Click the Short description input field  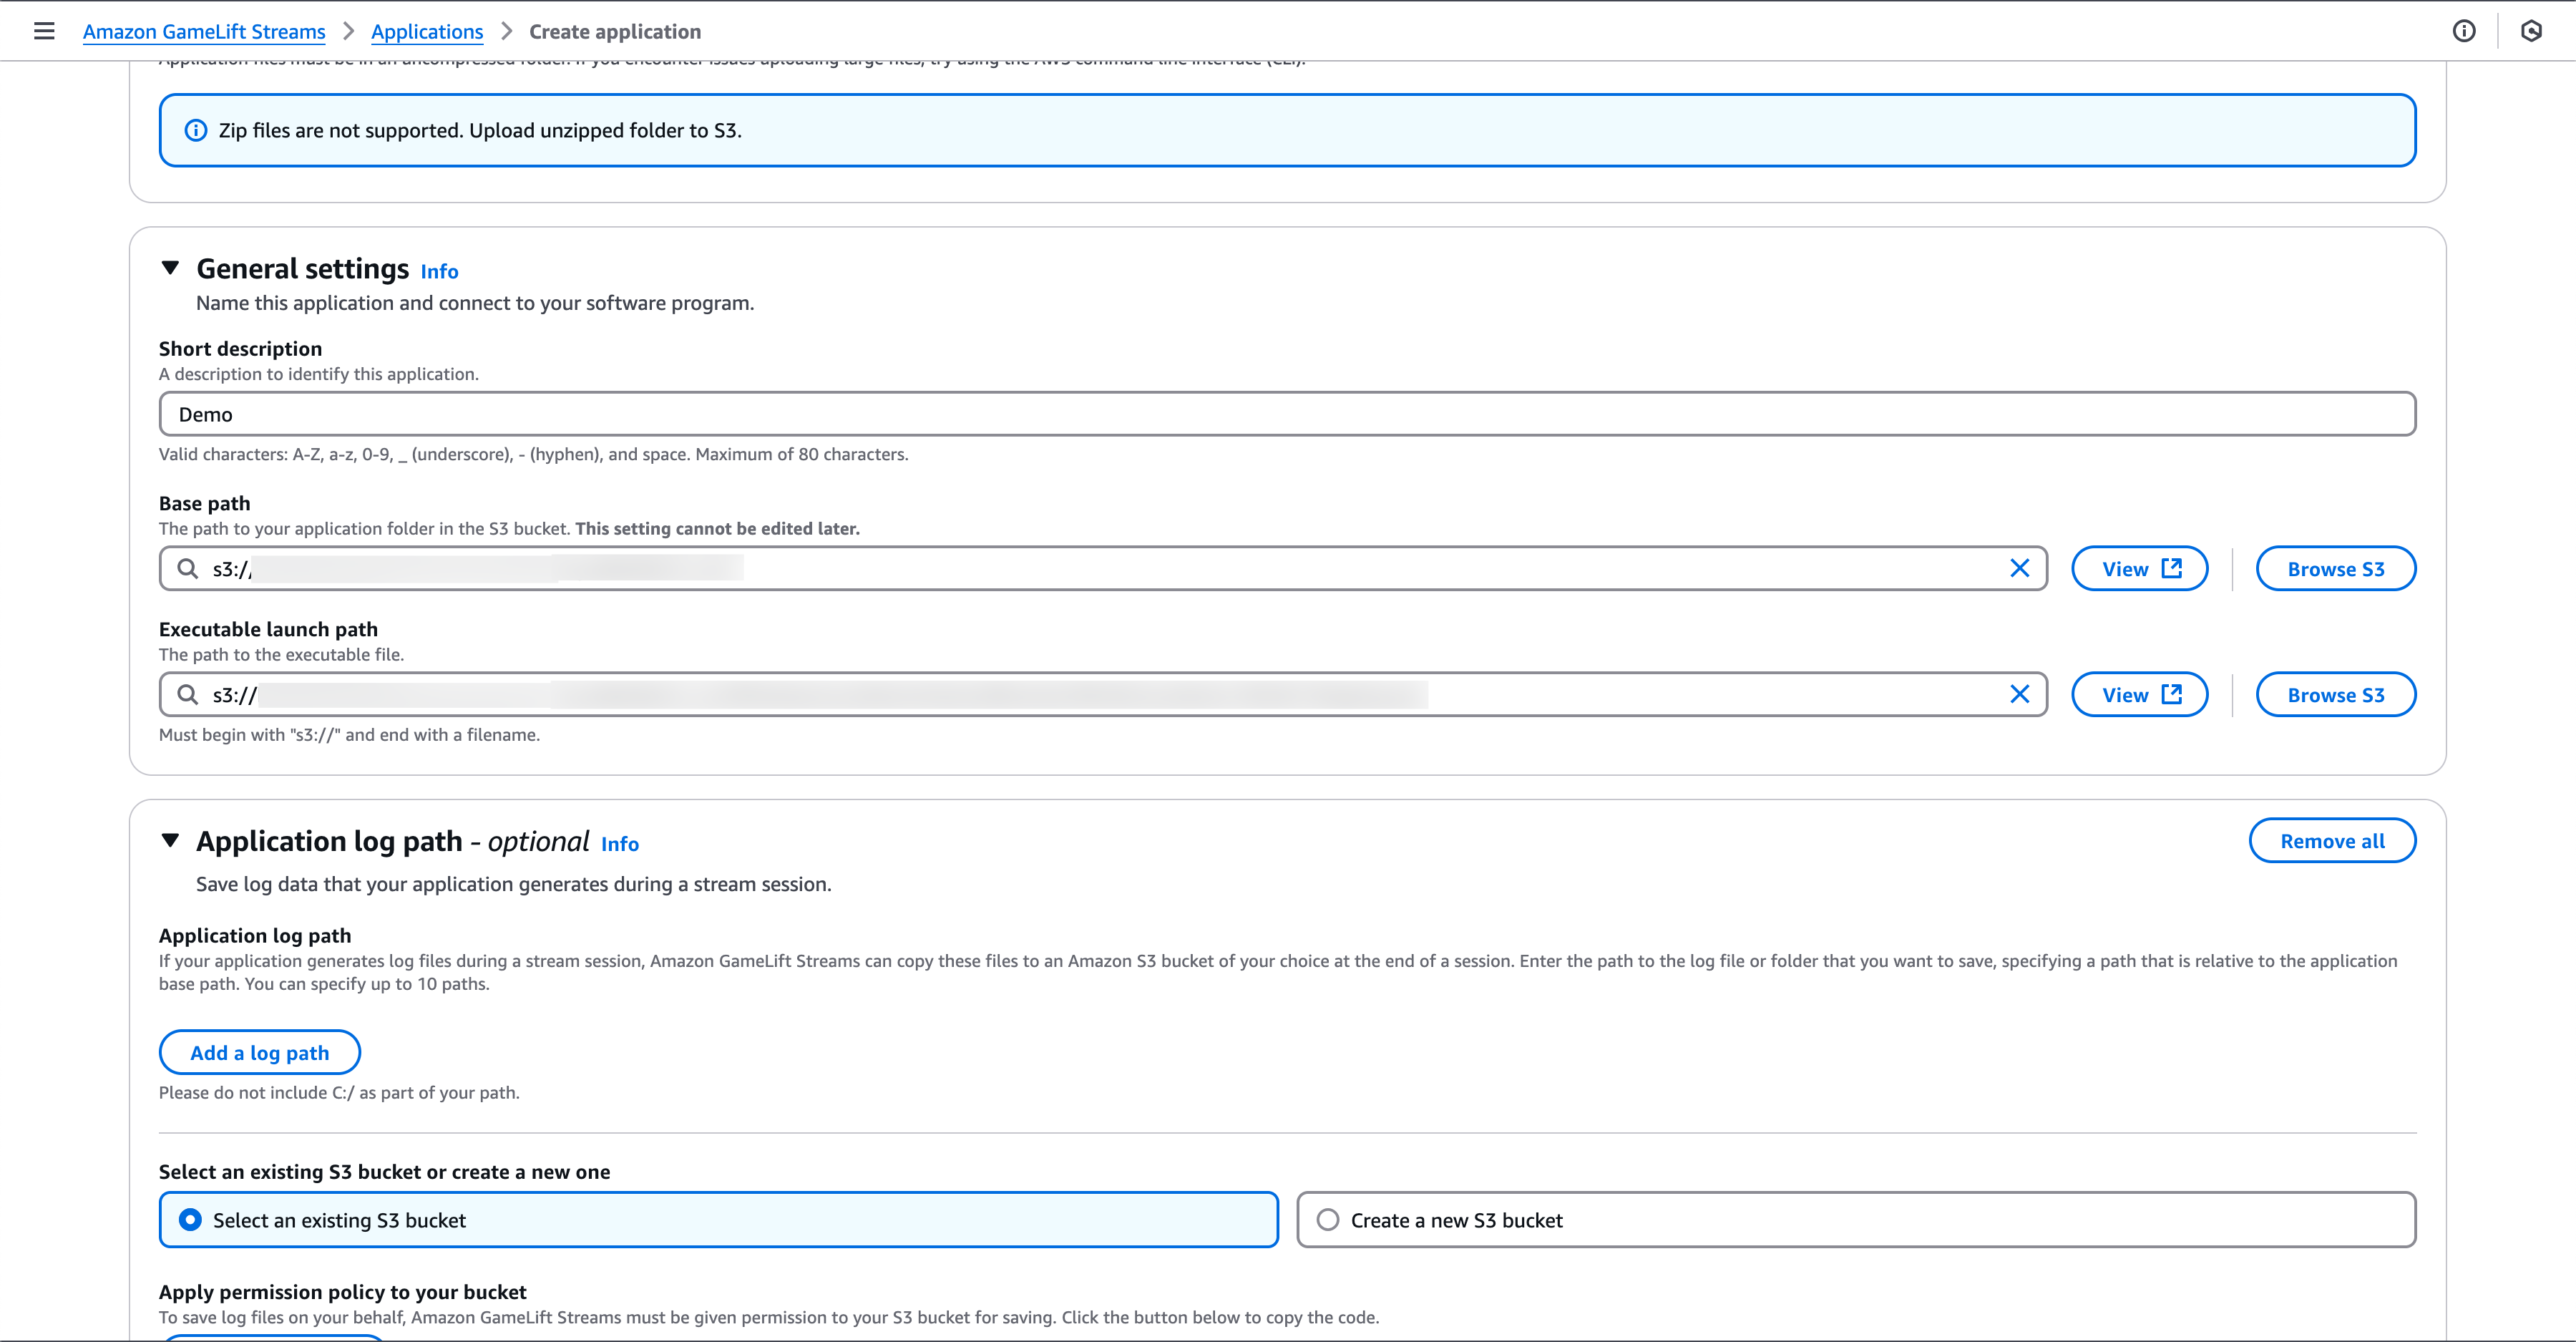point(1287,414)
